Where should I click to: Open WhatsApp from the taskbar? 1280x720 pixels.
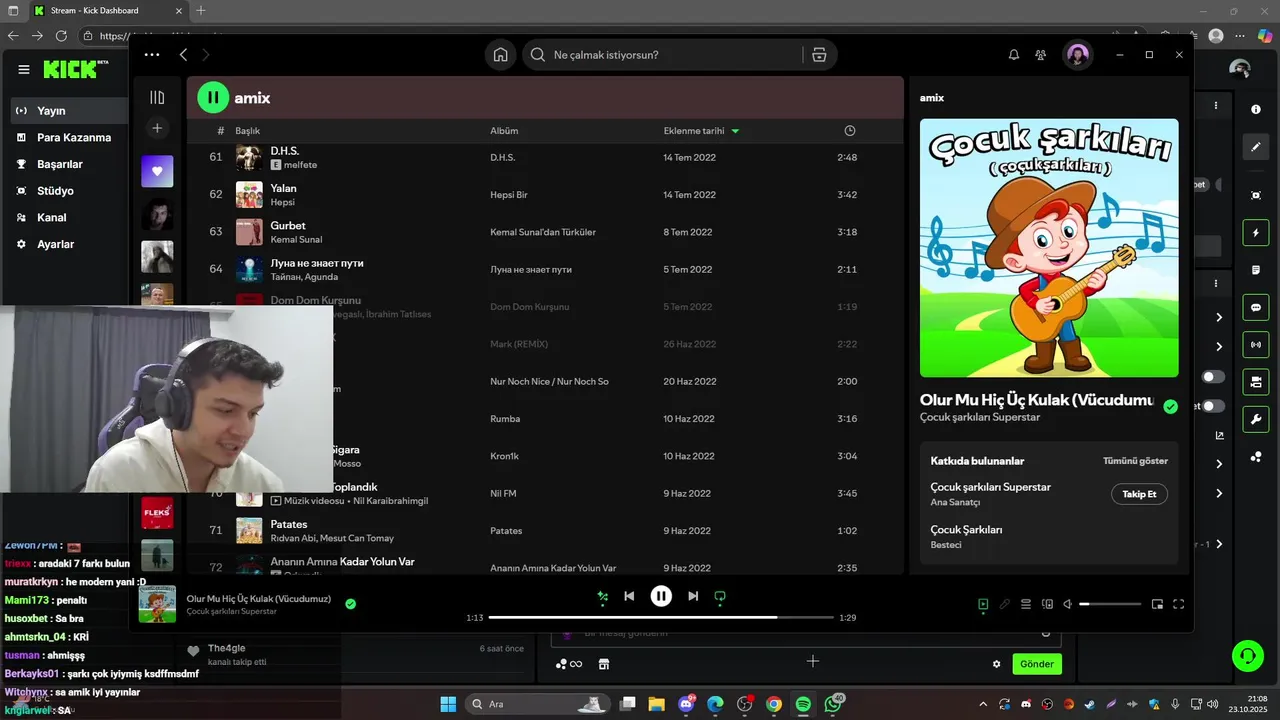[833, 704]
